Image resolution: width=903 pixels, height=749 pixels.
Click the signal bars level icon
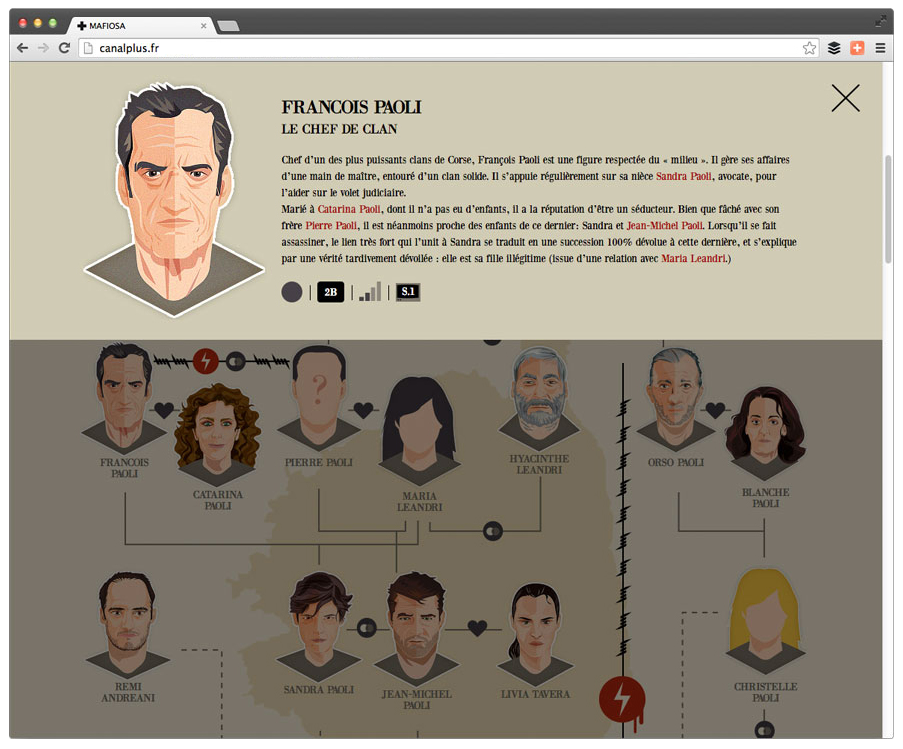(x=370, y=292)
